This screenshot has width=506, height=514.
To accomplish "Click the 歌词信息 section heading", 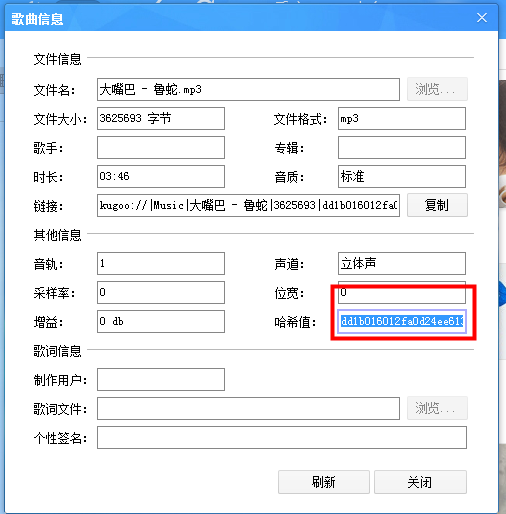I will tap(57, 351).
